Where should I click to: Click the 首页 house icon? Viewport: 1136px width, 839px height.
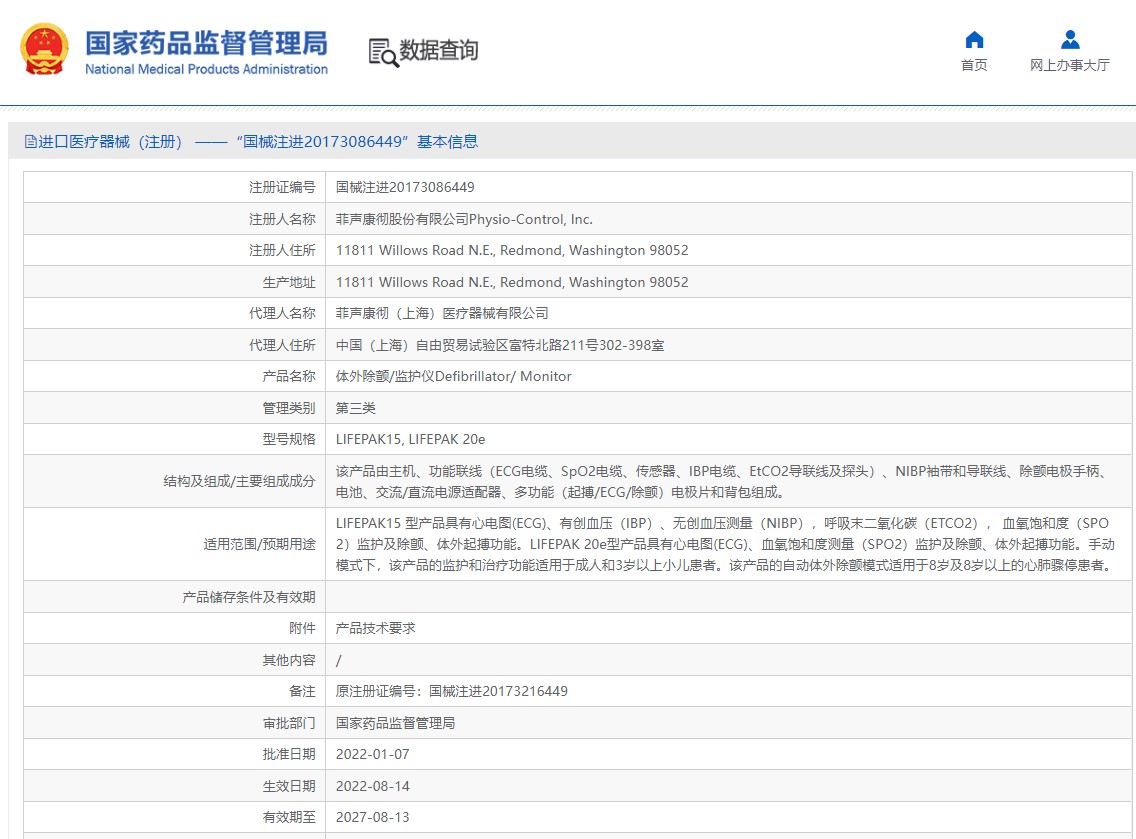974,40
